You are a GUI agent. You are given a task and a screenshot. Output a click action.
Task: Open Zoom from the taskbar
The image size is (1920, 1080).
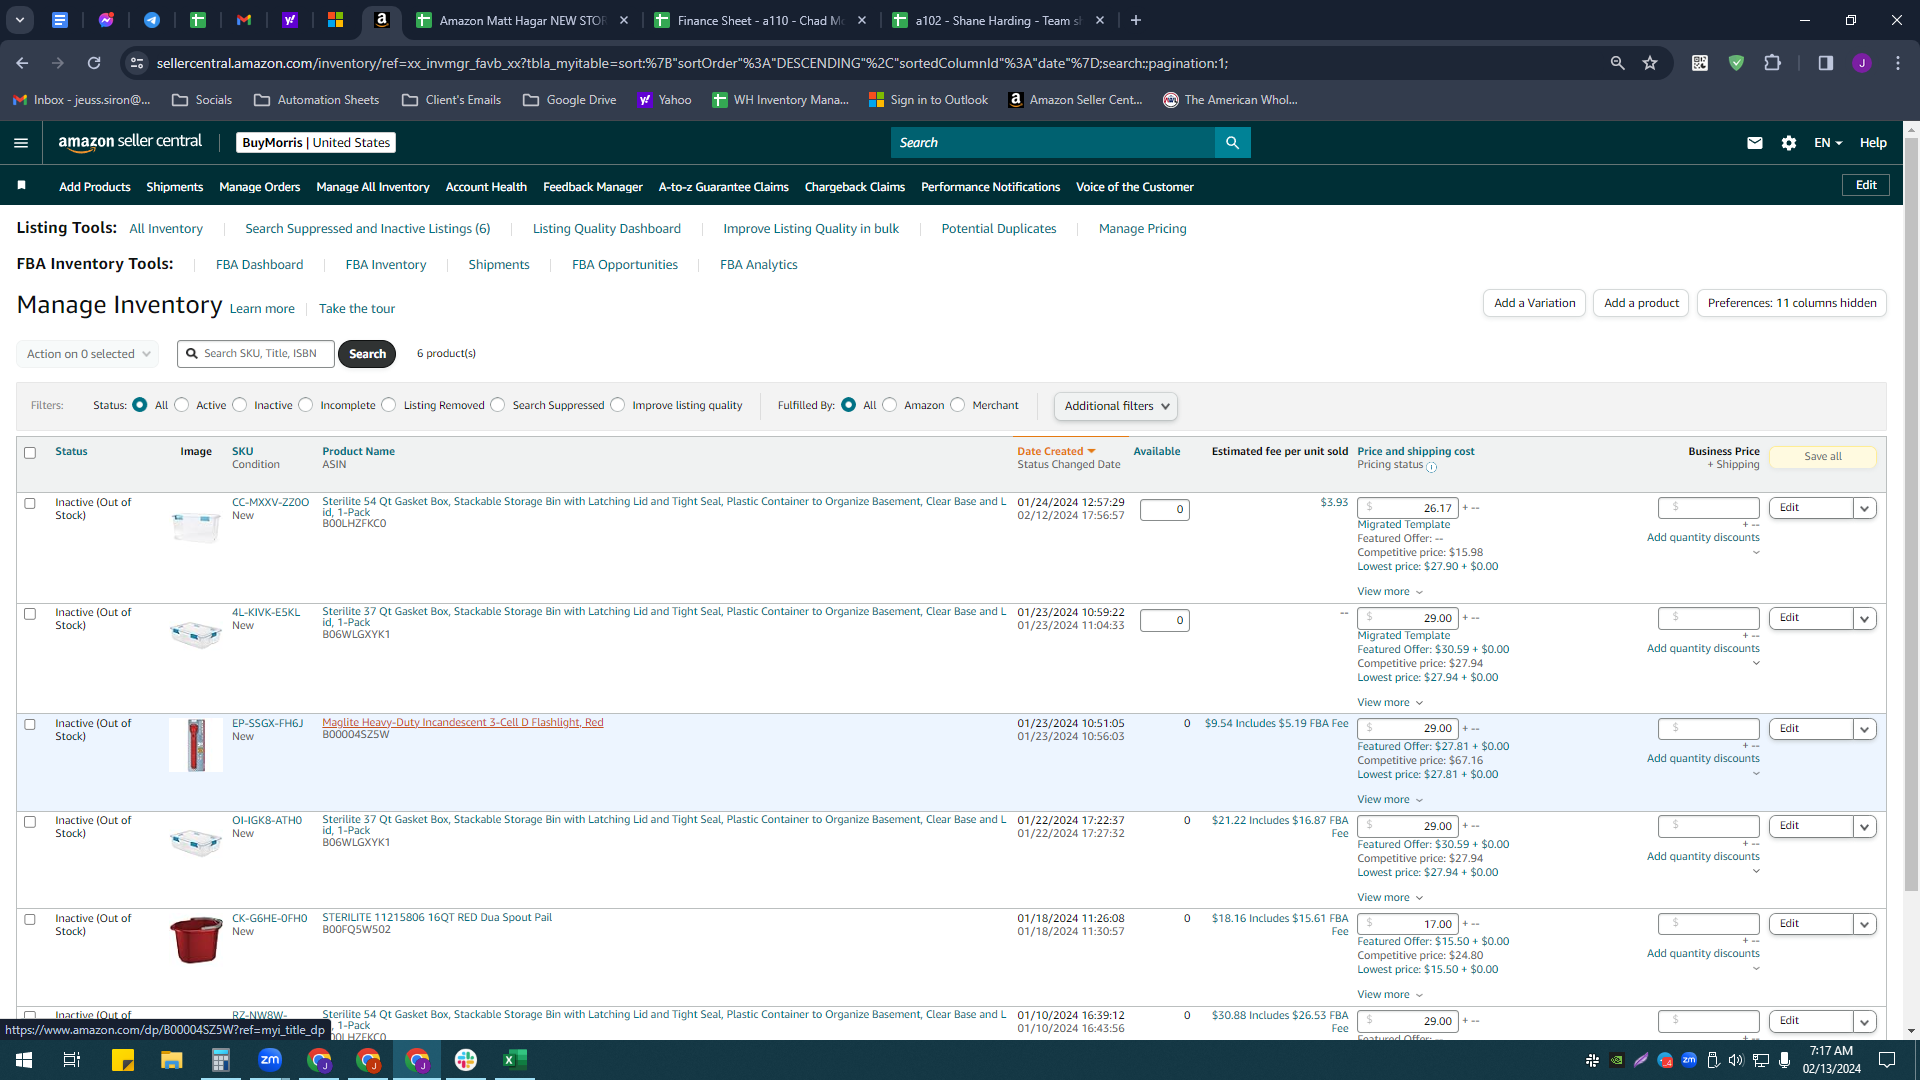click(x=270, y=1060)
